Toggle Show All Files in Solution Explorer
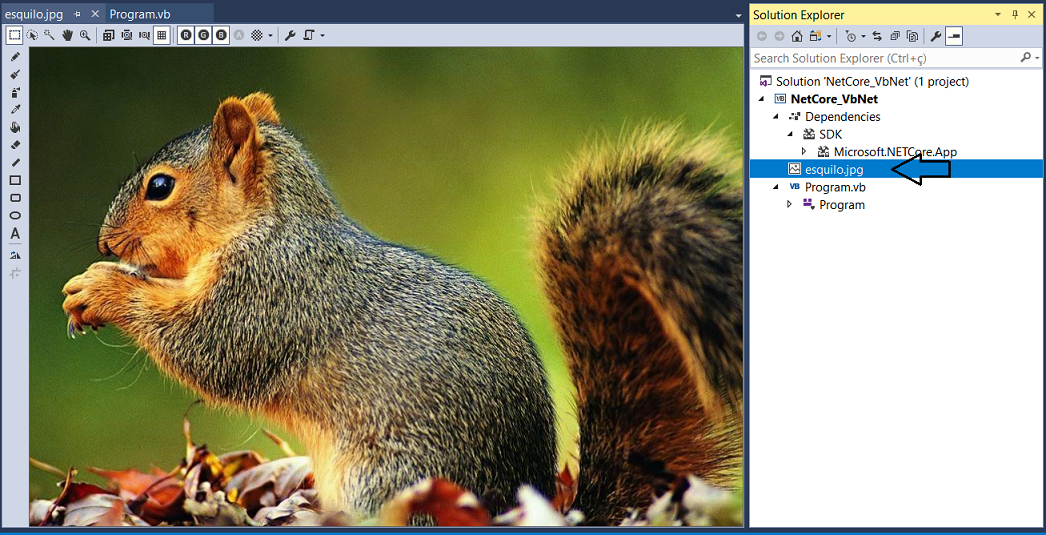Viewport: 1046px width, 535px height. point(913,36)
